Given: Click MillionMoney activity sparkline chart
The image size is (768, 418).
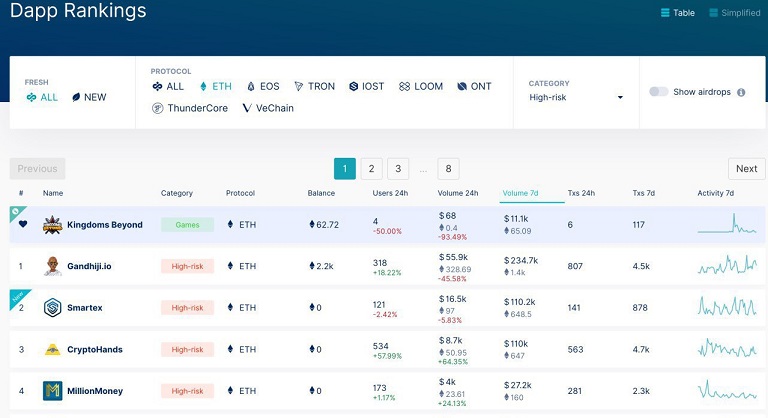Looking at the screenshot, I should [x=727, y=390].
